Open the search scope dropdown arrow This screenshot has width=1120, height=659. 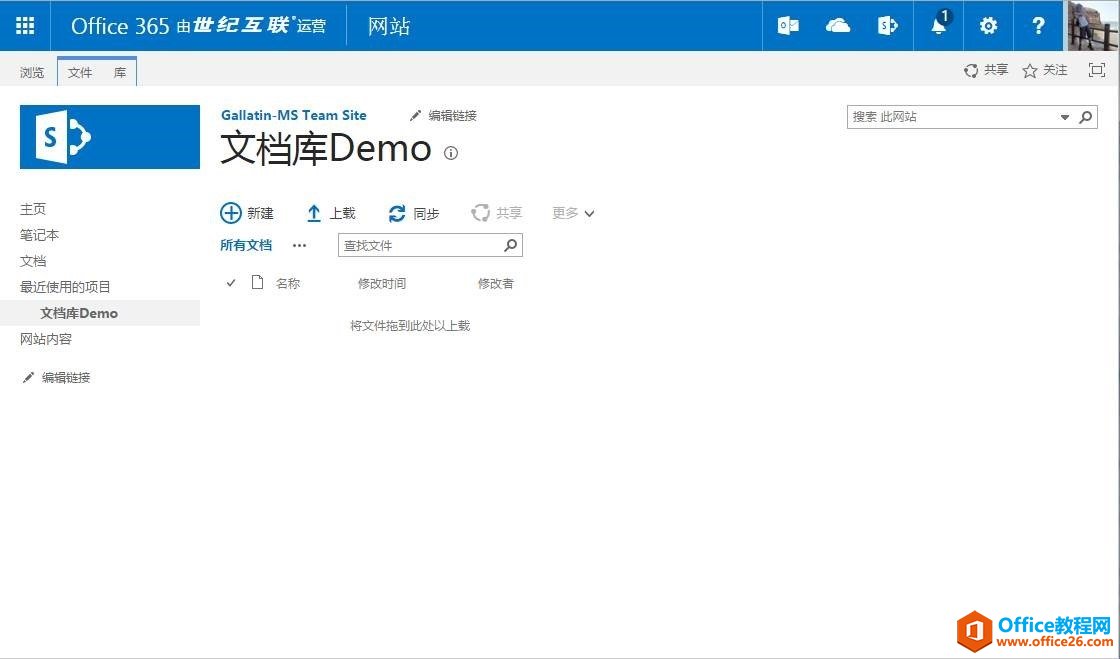(x=1064, y=117)
